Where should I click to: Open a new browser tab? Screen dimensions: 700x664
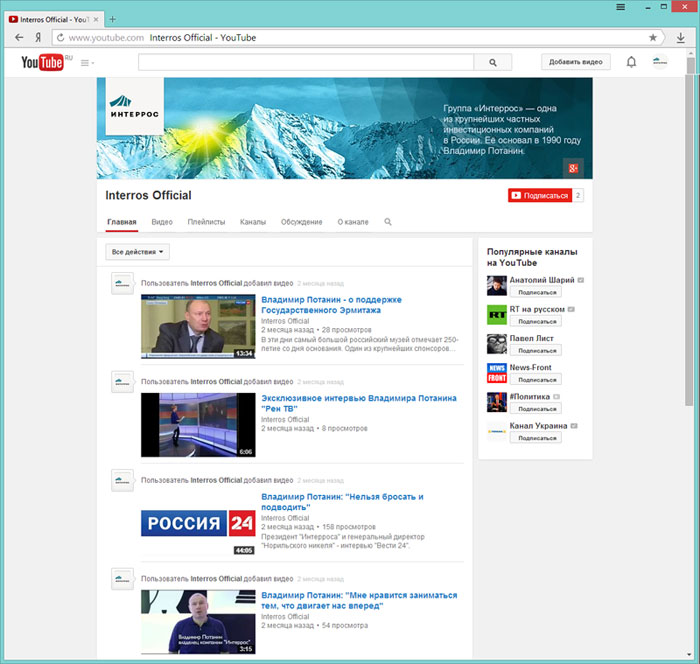112,19
